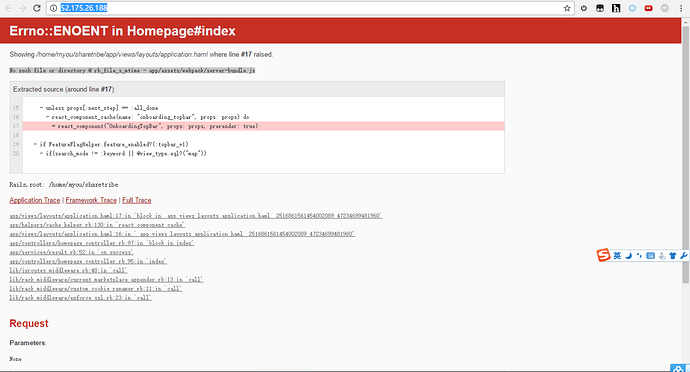The width and height of the screenshot is (690, 372).
Task: Open Chrome's three-dot menu
Action: pyautogui.click(x=681, y=8)
